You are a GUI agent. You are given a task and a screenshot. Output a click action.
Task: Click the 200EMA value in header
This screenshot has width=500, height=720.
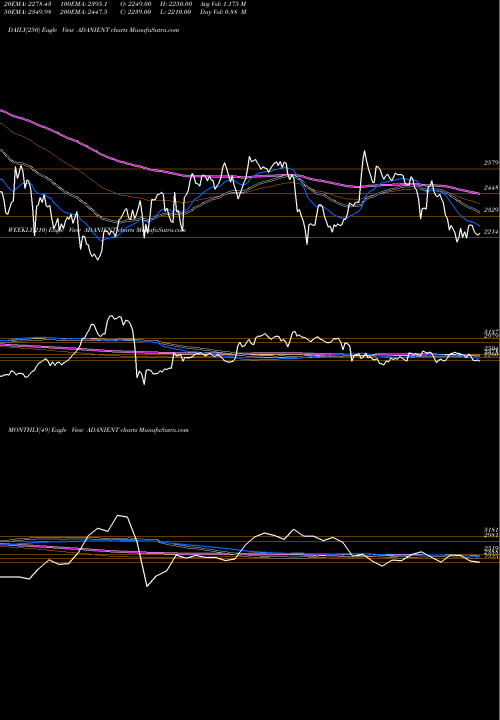click(84, 11)
